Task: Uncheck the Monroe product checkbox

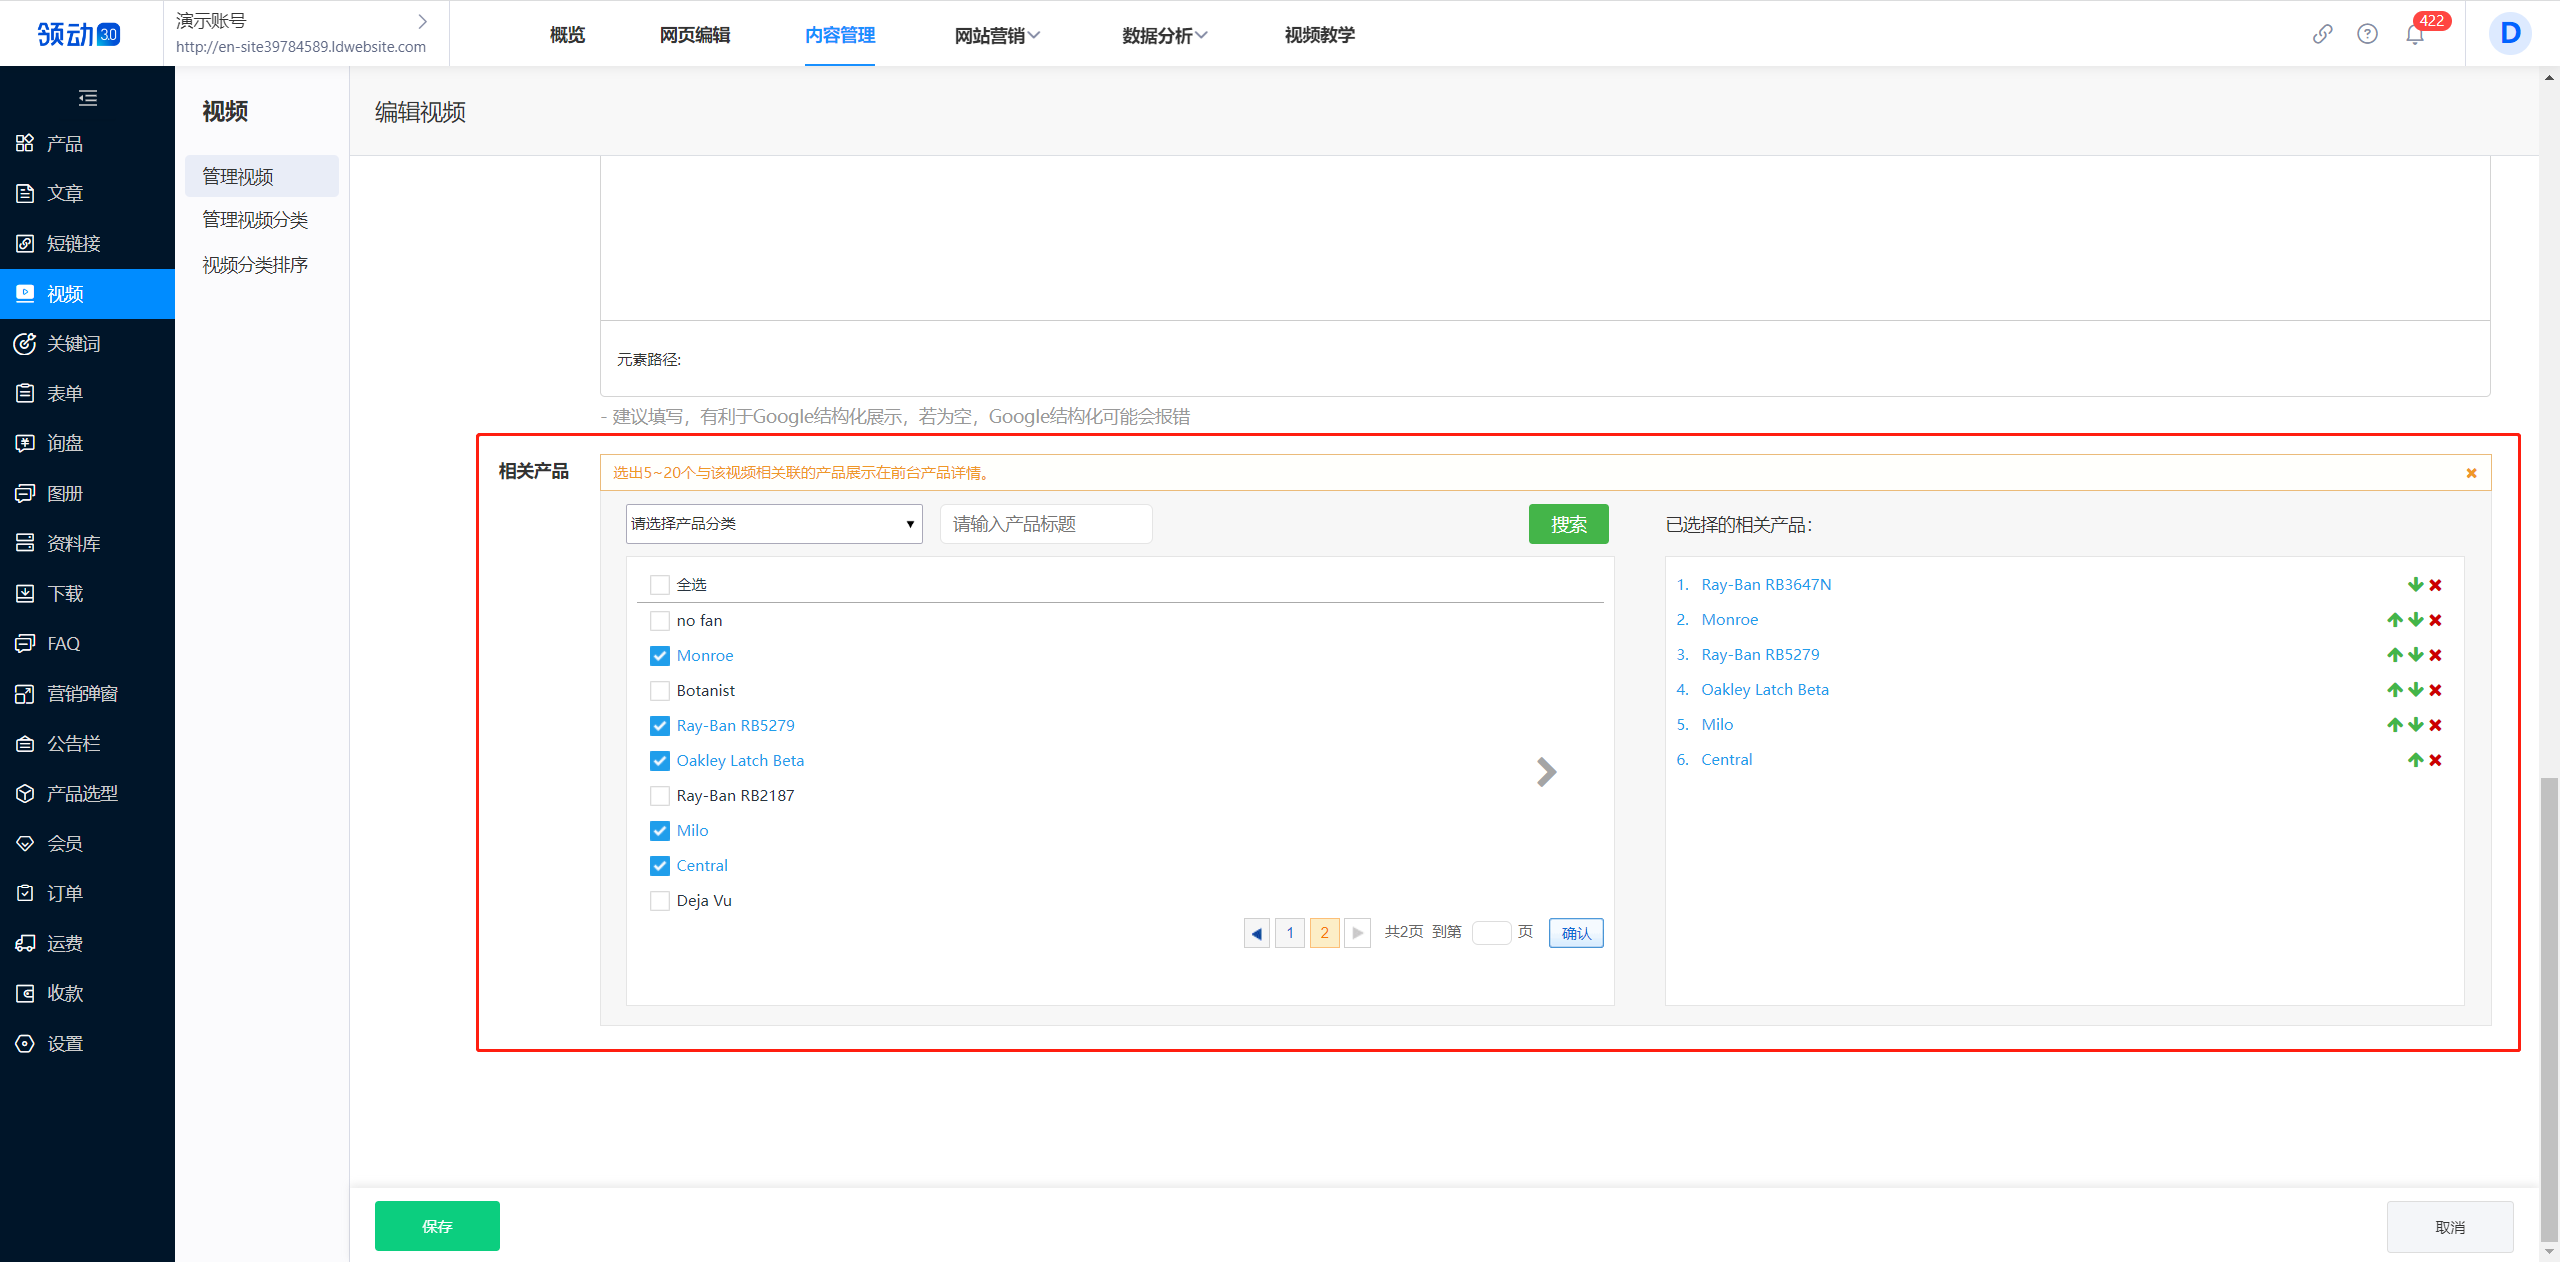Action: point(660,656)
